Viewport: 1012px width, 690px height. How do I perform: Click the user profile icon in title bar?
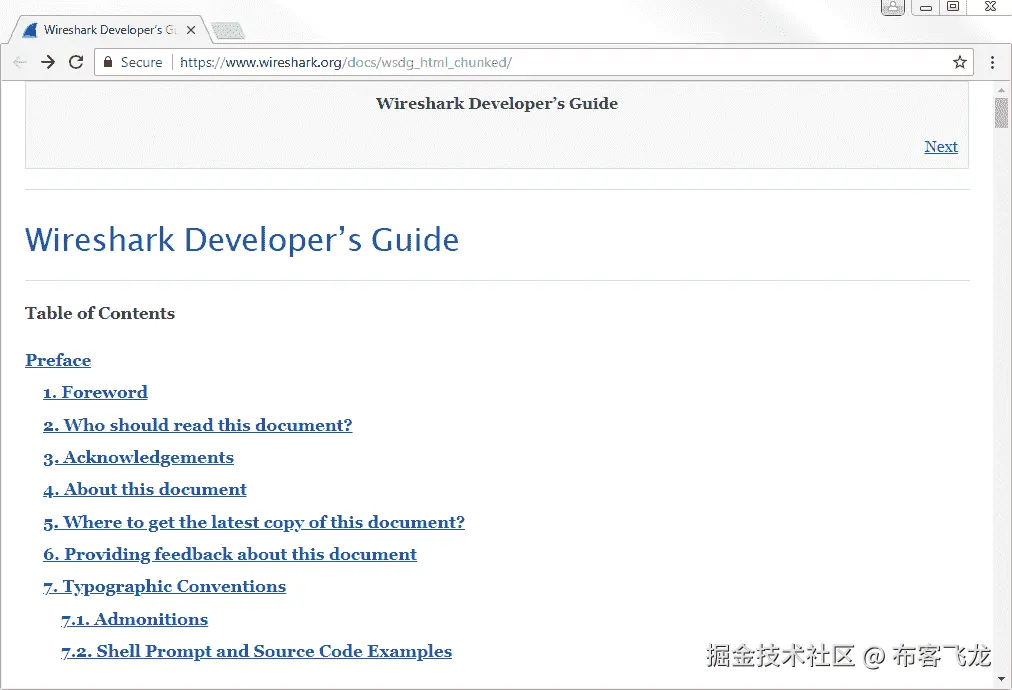tap(893, 7)
